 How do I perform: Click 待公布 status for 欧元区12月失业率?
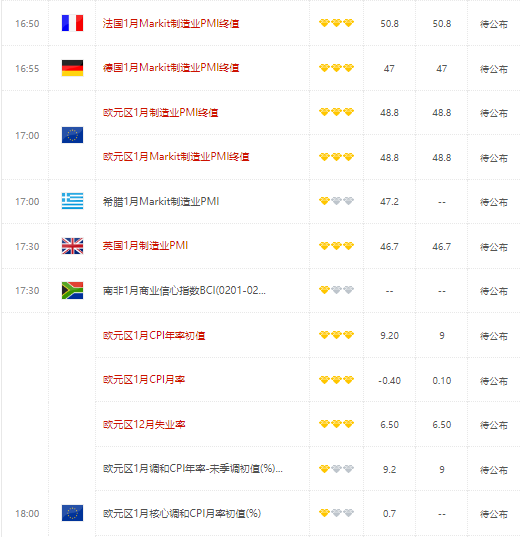pos(494,425)
